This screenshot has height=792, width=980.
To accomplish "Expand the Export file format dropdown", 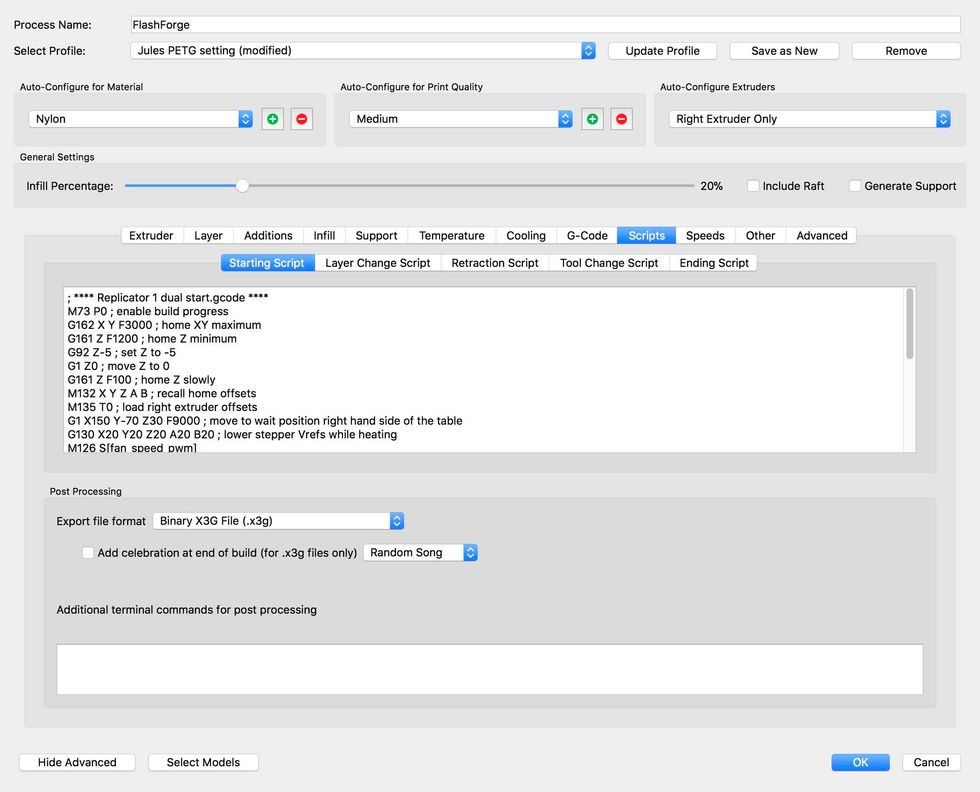I will [x=278, y=521].
